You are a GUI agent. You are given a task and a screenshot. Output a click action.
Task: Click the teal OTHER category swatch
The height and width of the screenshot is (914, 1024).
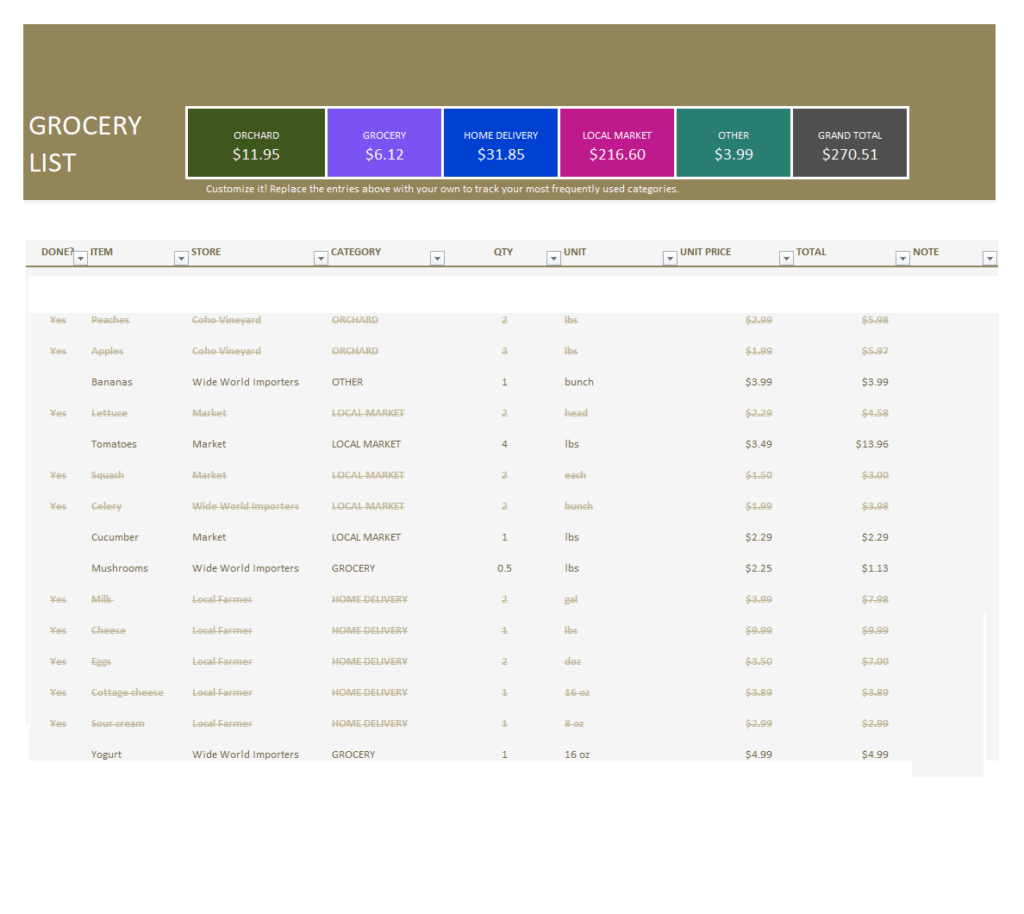point(733,142)
